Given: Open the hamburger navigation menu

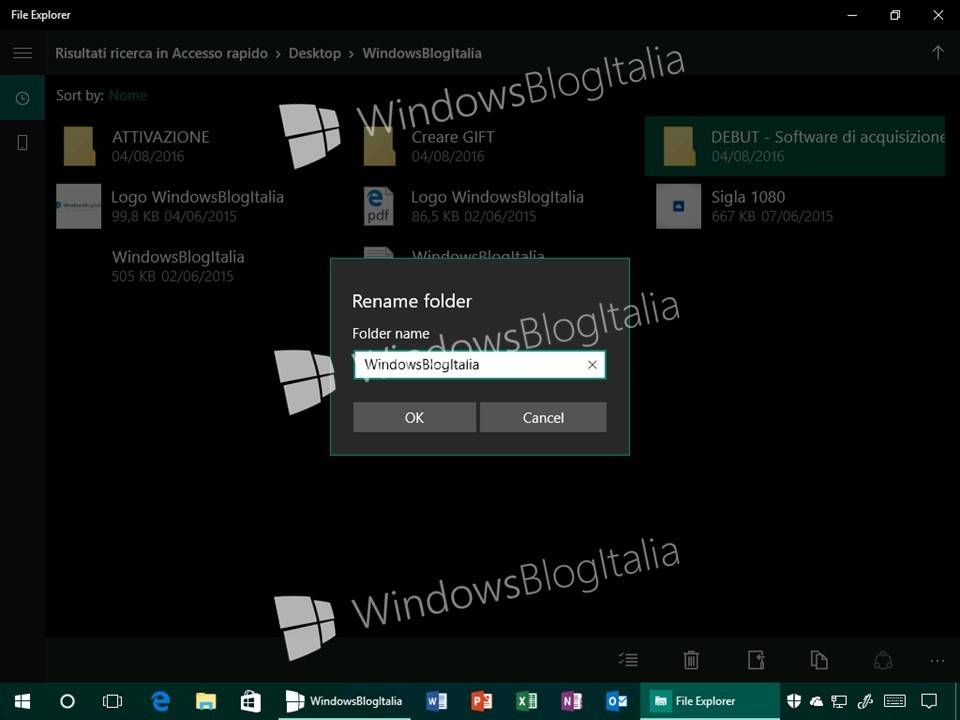Looking at the screenshot, I should (22, 53).
